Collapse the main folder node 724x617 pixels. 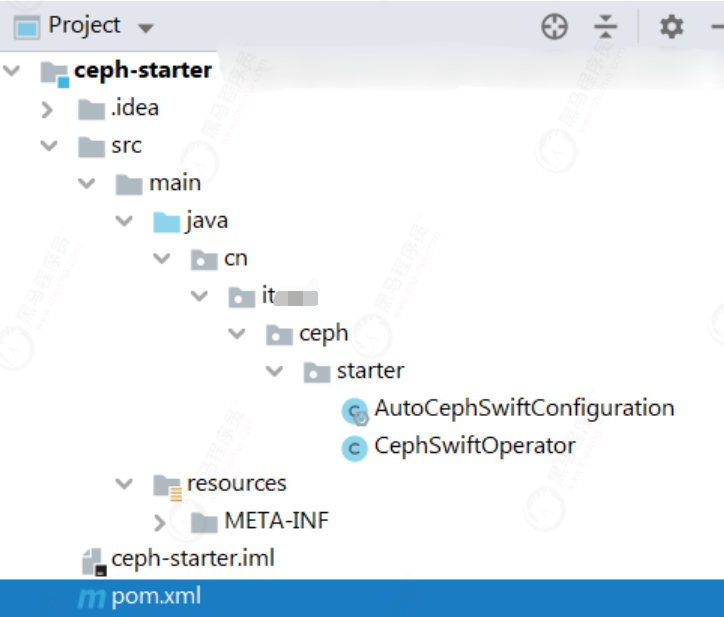[x=86, y=184]
